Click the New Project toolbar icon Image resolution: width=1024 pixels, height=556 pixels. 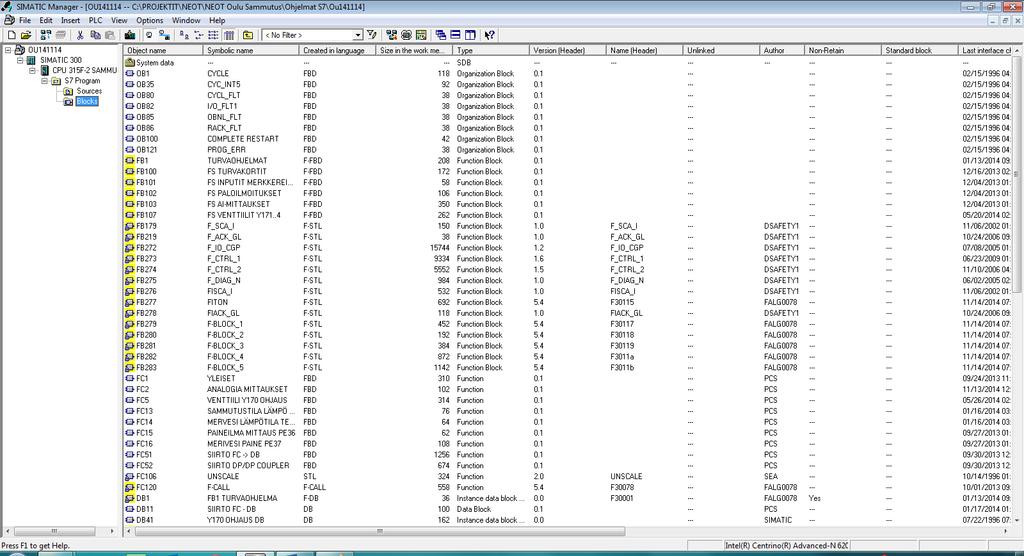click(11, 35)
